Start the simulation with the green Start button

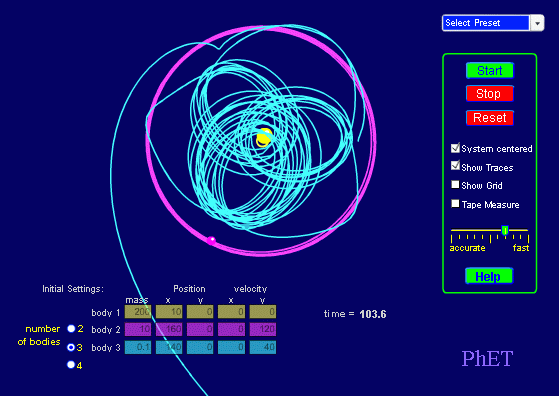(x=490, y=71)
